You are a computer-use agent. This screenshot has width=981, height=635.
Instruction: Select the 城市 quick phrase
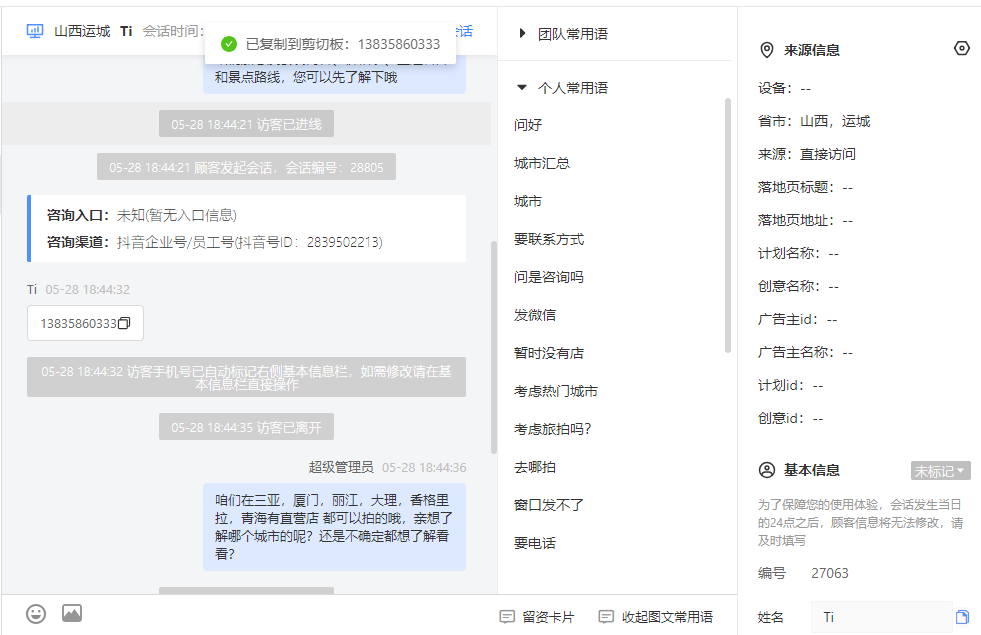click(x=528, y=201)
